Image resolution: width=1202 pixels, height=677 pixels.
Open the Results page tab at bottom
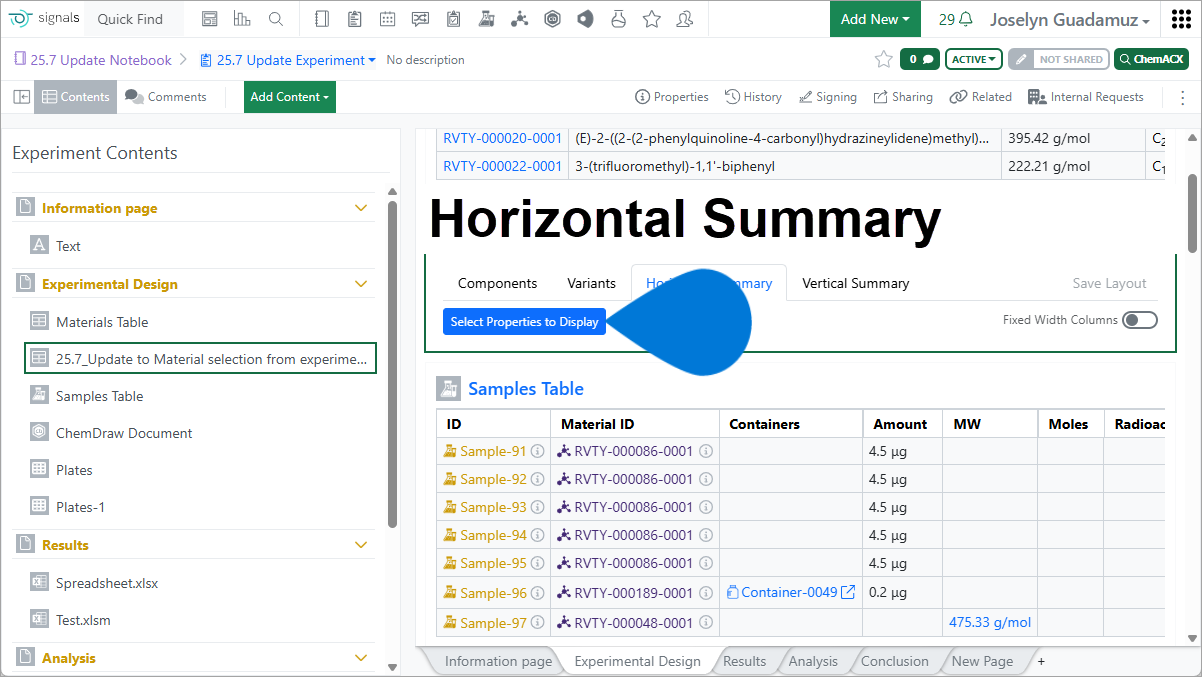pos(744,661)
